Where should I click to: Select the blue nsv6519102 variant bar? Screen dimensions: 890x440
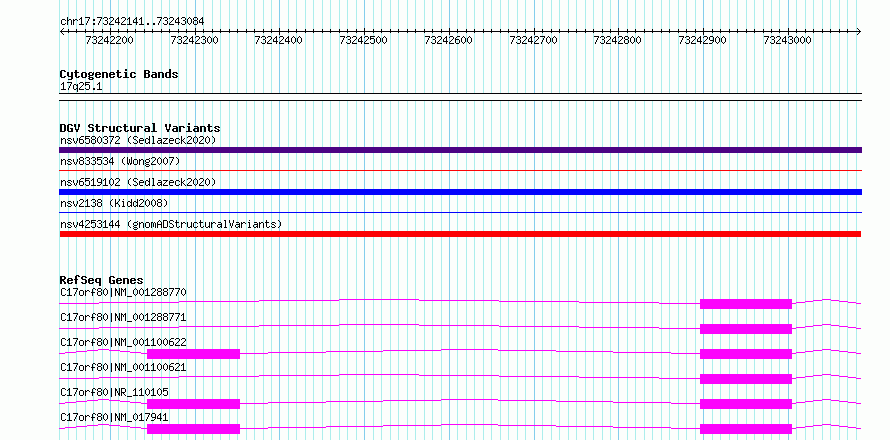point(460,192)
